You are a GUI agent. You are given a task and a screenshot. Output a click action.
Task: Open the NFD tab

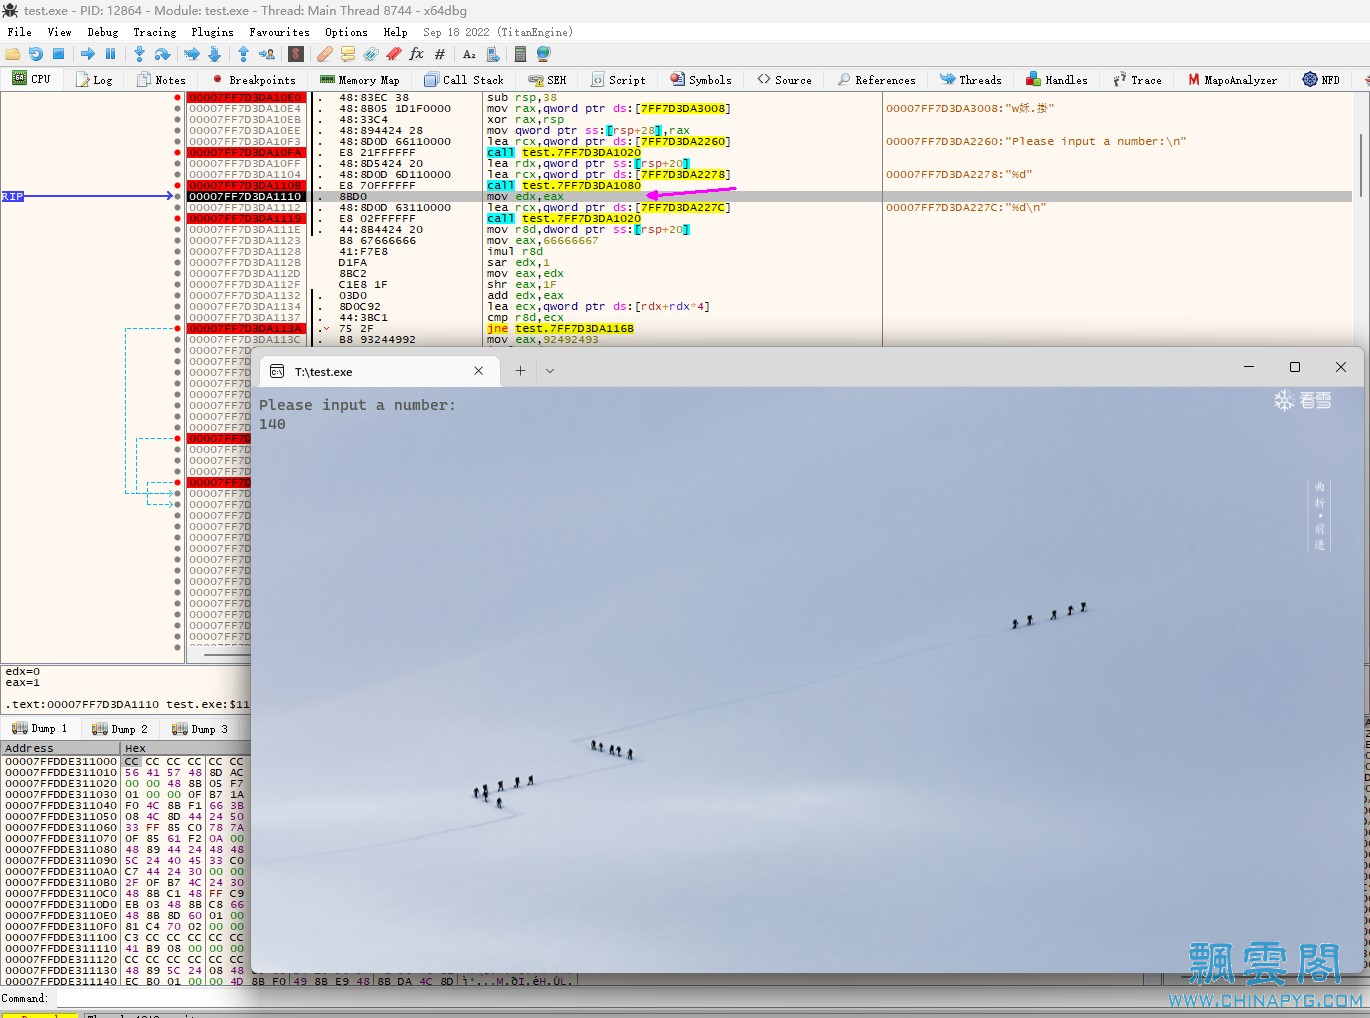[1322, 80]
